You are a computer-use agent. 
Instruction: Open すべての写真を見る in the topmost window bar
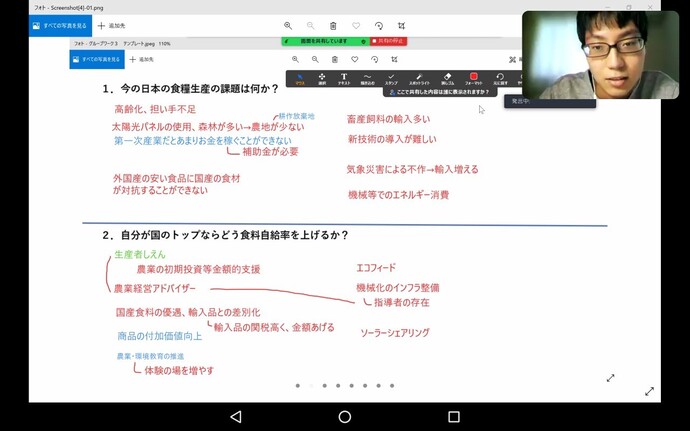[59, 25]
